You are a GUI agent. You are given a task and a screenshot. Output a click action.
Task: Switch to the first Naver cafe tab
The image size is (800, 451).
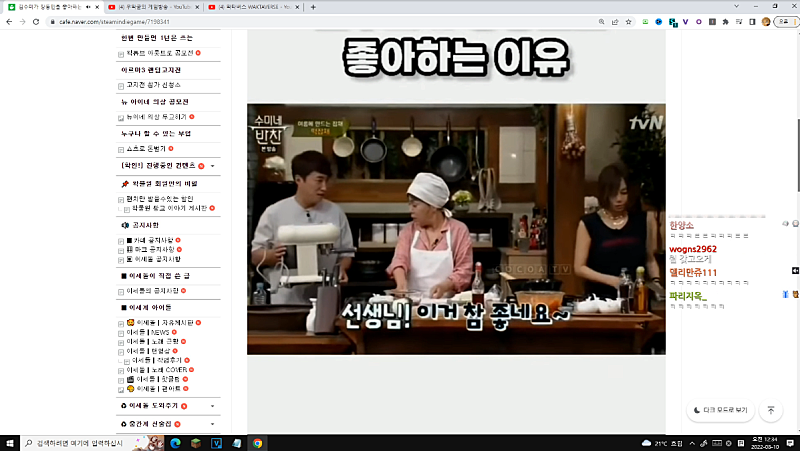pos(53,7)
